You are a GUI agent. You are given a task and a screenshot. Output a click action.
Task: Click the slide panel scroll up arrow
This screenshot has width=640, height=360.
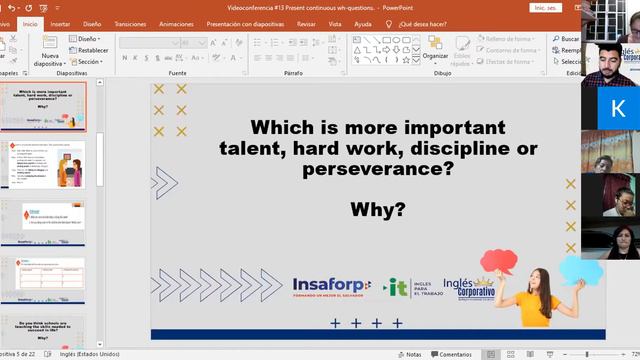[x=100, y=82]
